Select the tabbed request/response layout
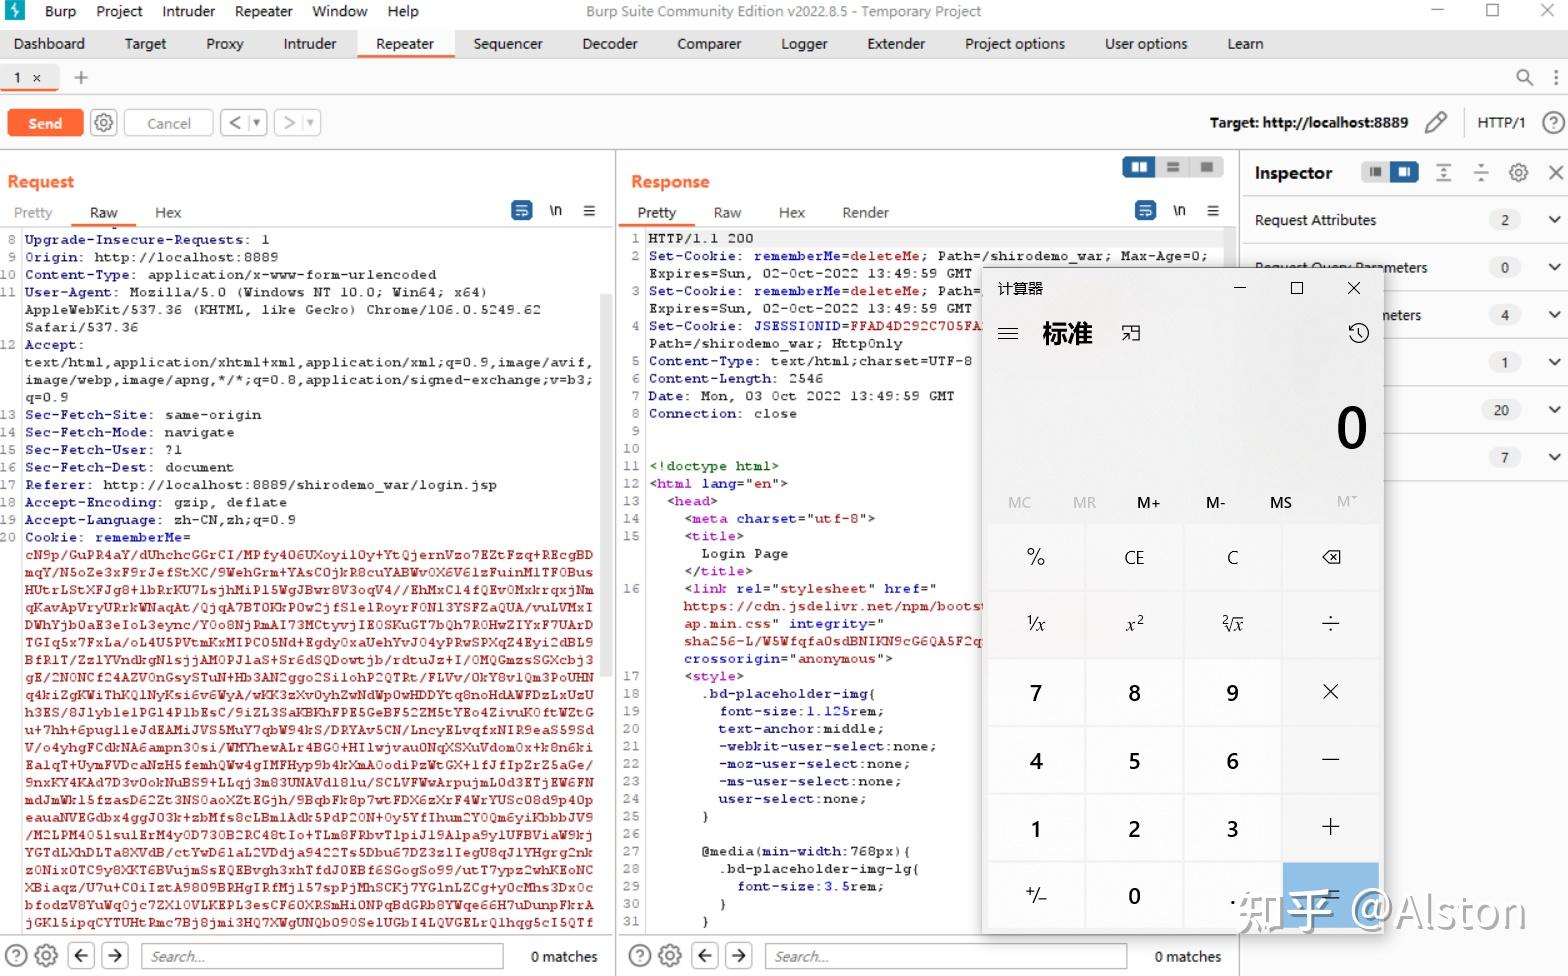Image resolution: width=1568 pixels, height=976 pixels. click(x=1207, y=167)
